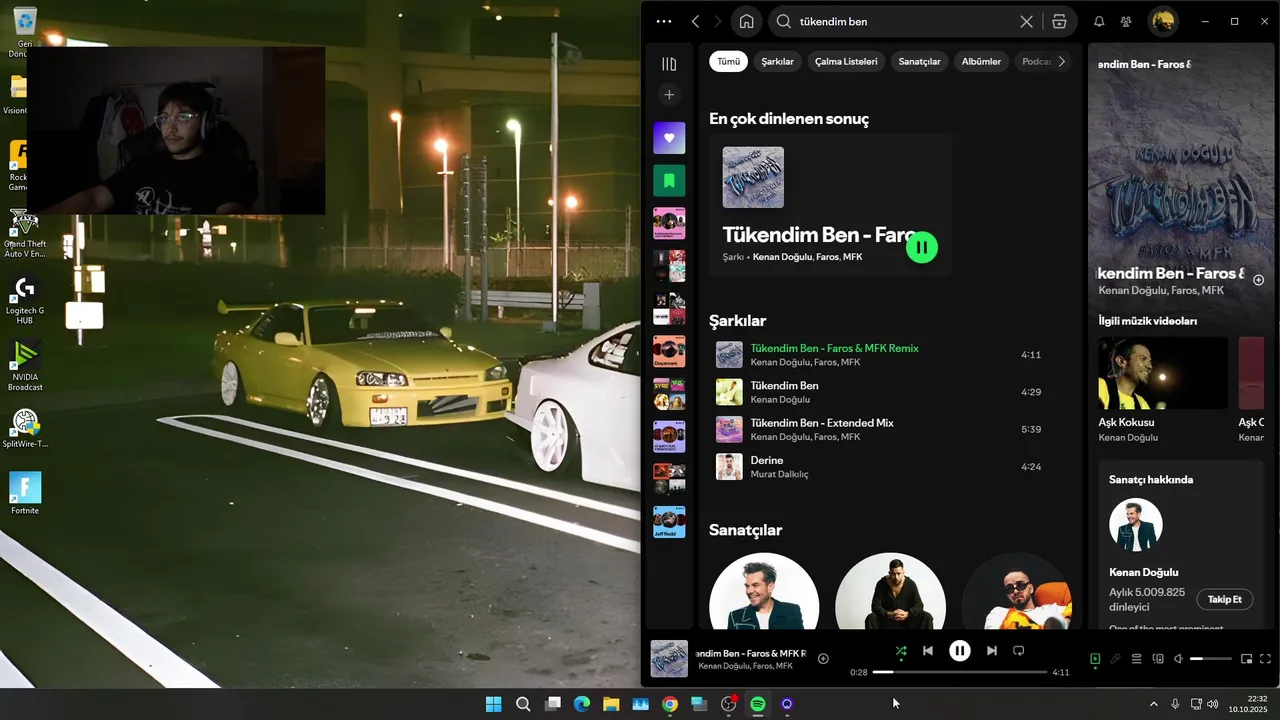Open Liked Songs in the sidebar
This screenshot has width=1280, height=720.
pyautogui.click(x=669, y=138)
